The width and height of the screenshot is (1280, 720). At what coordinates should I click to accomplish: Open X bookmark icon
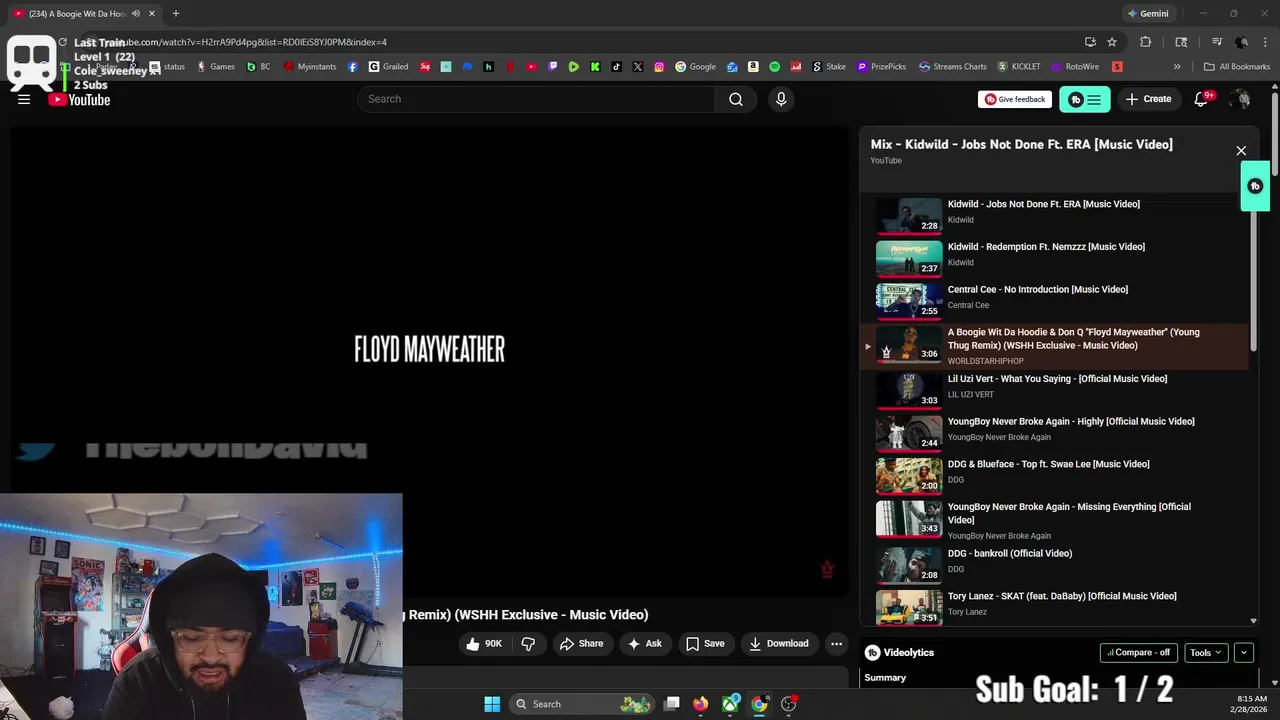[638, 67]
